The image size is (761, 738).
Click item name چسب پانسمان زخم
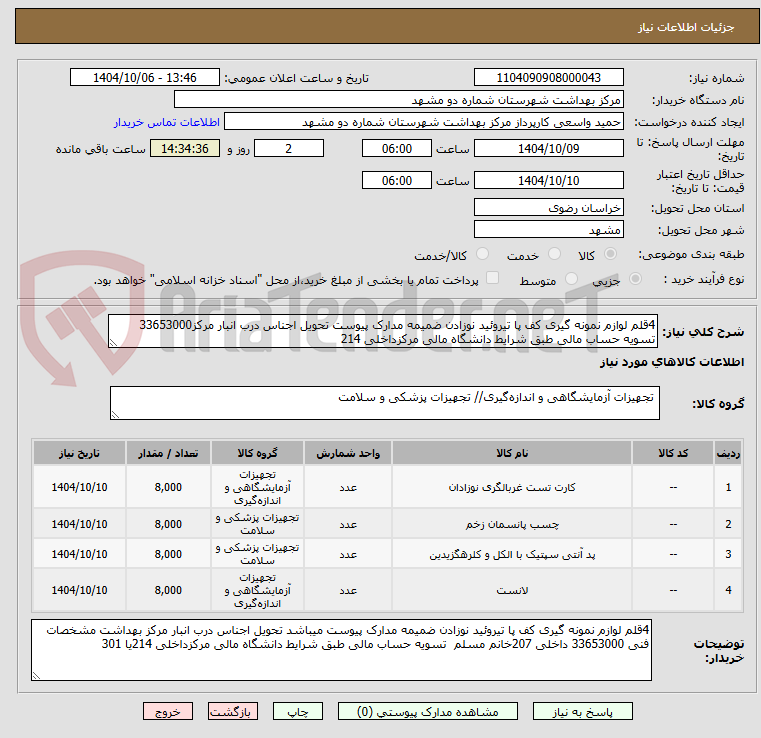[x=512, y=525]
